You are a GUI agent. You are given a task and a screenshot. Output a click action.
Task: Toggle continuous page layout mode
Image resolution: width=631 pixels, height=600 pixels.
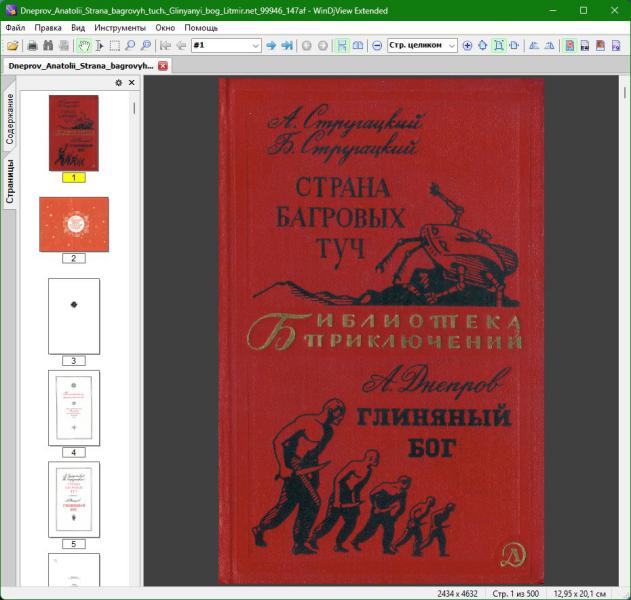[x=343, y=46]
